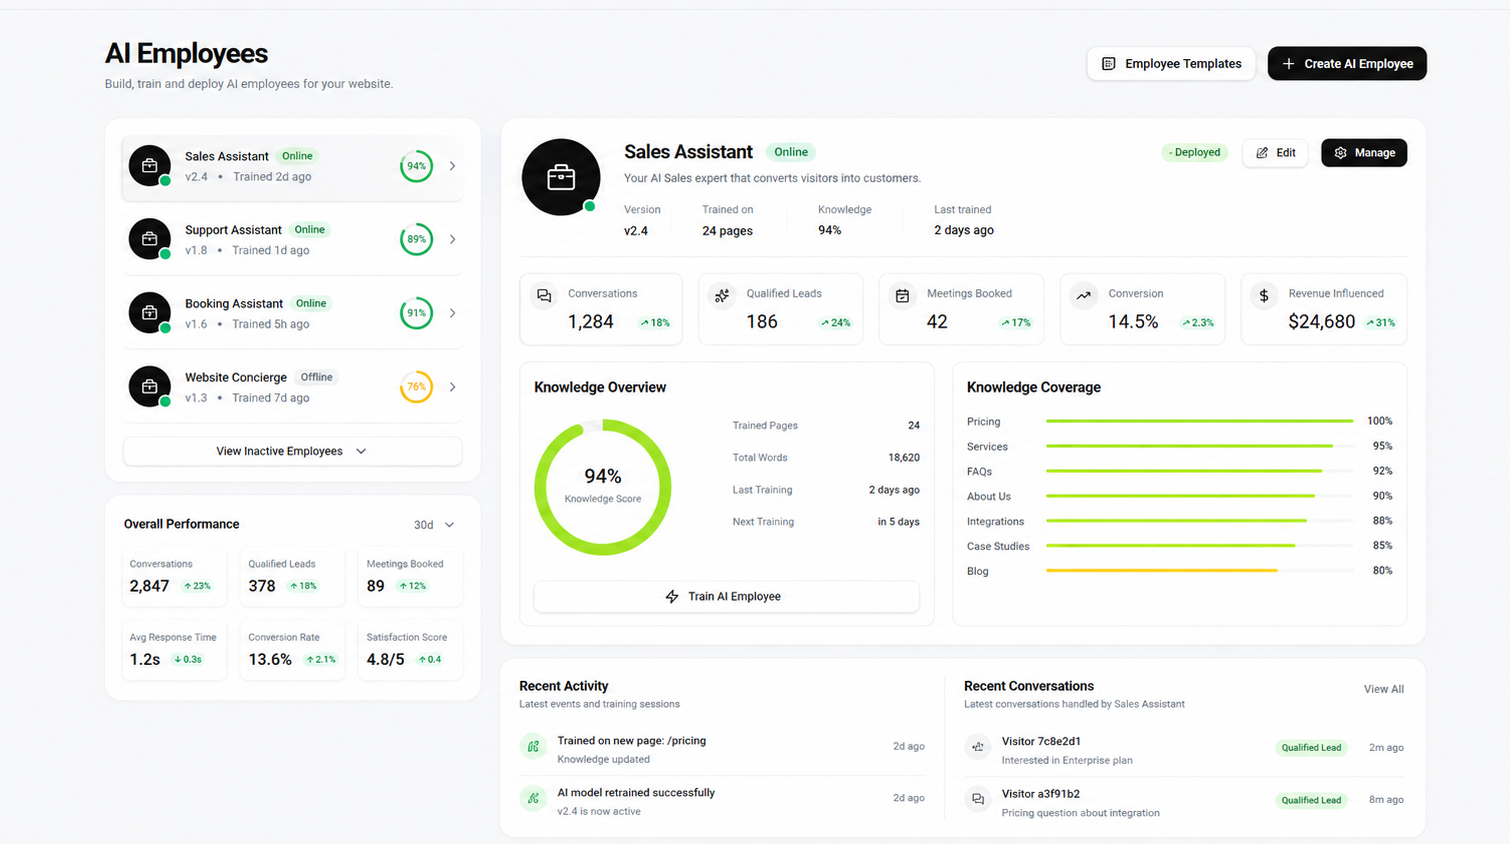The image size is (1510, 844).
Task: Click the Next Training 'in 5 days' value
Action: (898, 522)
